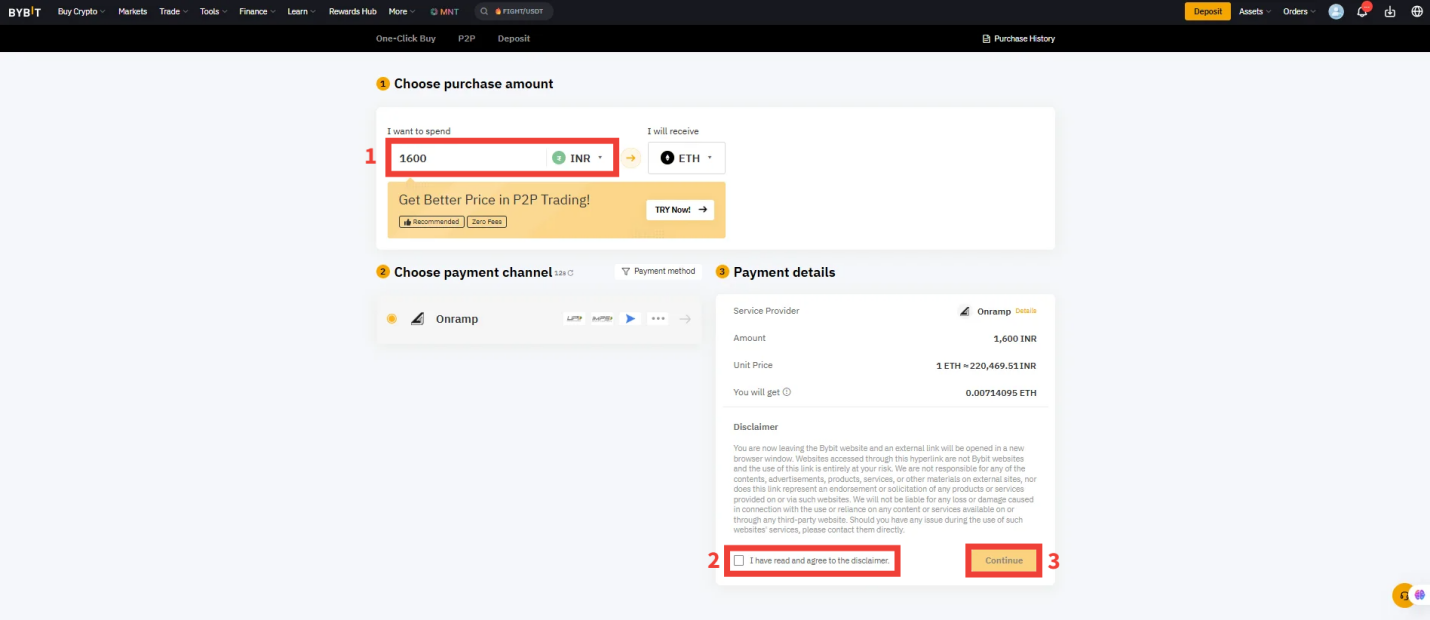Open the Markets menu
Image resolution: width=1430 pixels, height=620 pixels.
(132, 11)
